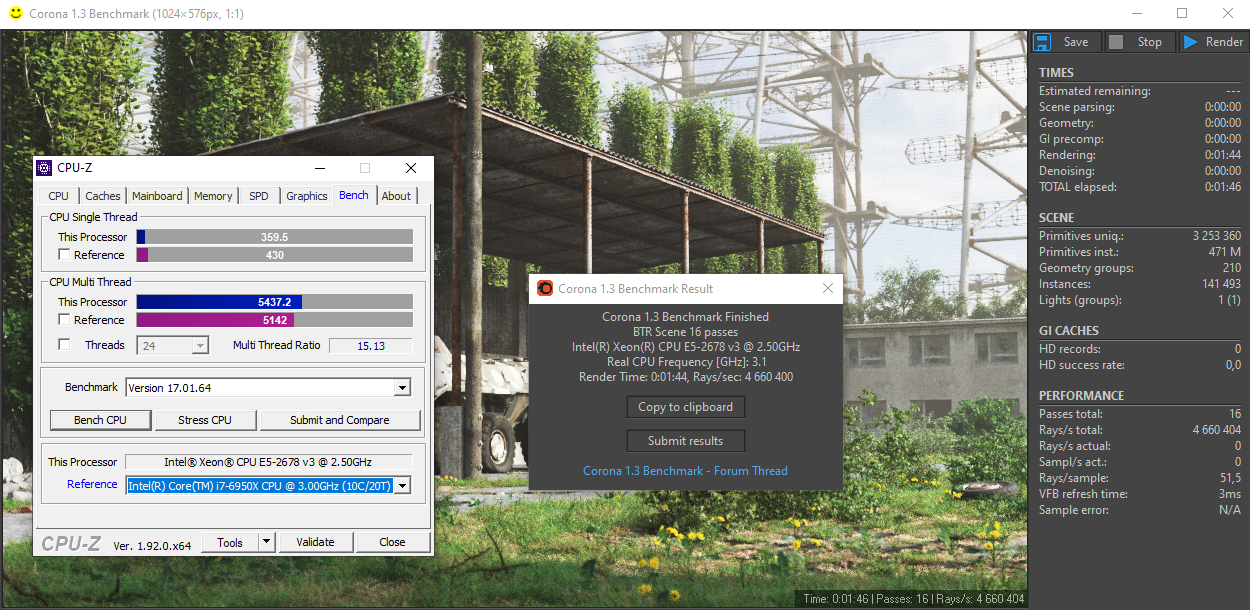This screenshot has width=1250, height=610.
Task: Enable Multi Thread Reference checkbox
Action: pos(64,320)
